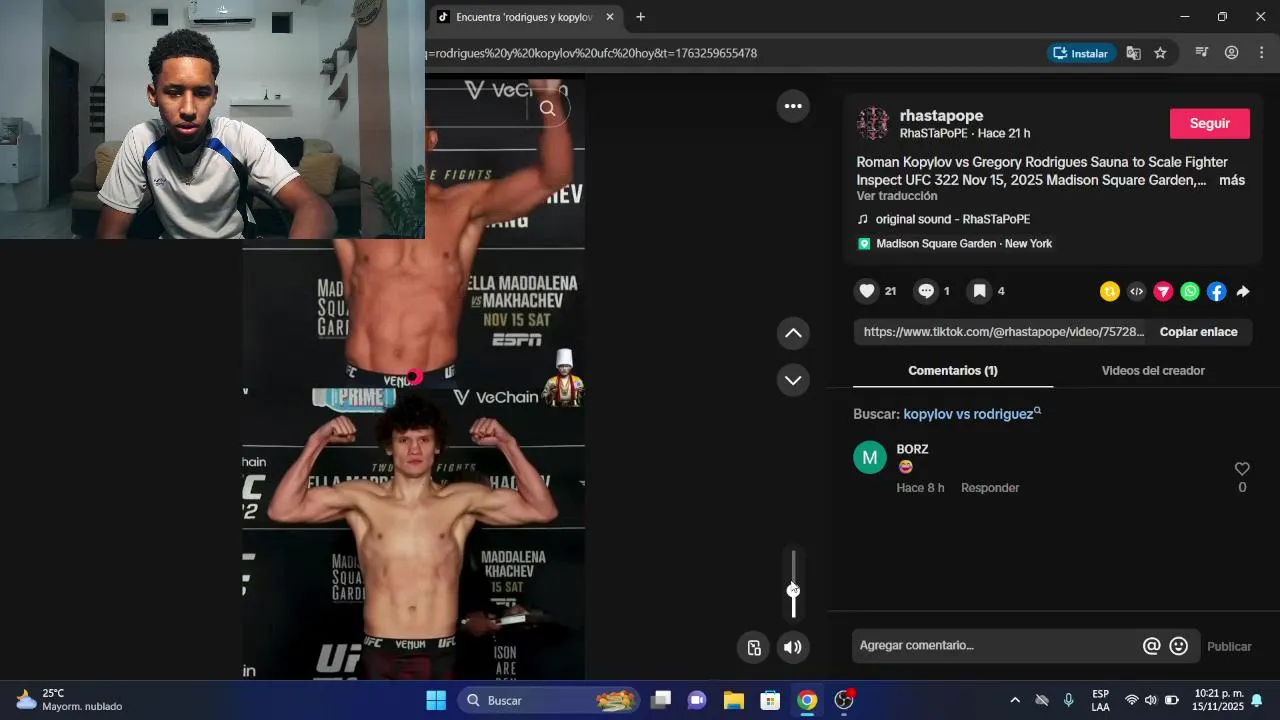Expand the system tray hidden icons chevron
Screen dimensions: 1280x720
click(x=1015, y=700)
